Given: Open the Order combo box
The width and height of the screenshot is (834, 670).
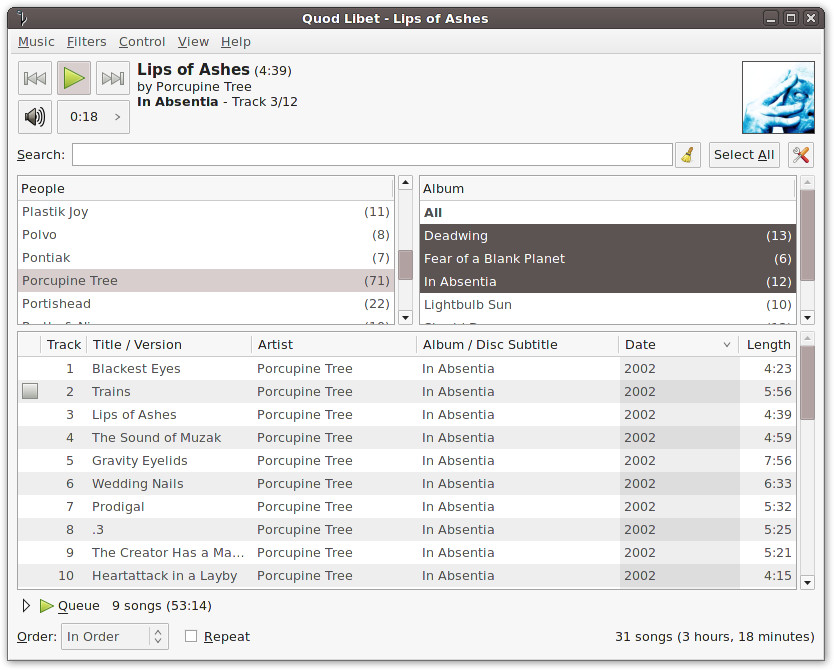Looking at the screenshot, I should point(115,636).
